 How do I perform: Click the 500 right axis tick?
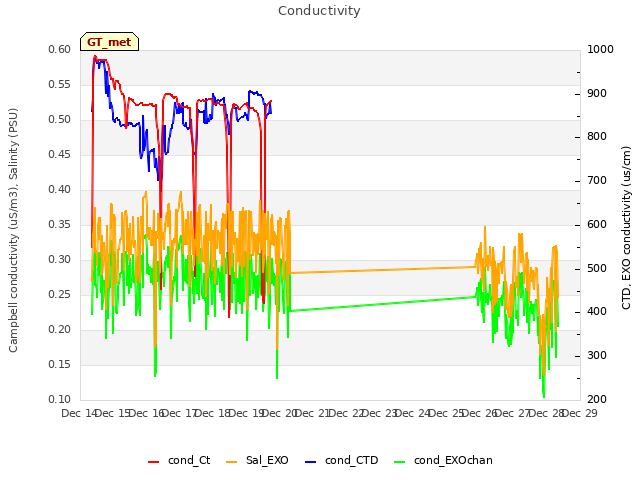point(597,269)
